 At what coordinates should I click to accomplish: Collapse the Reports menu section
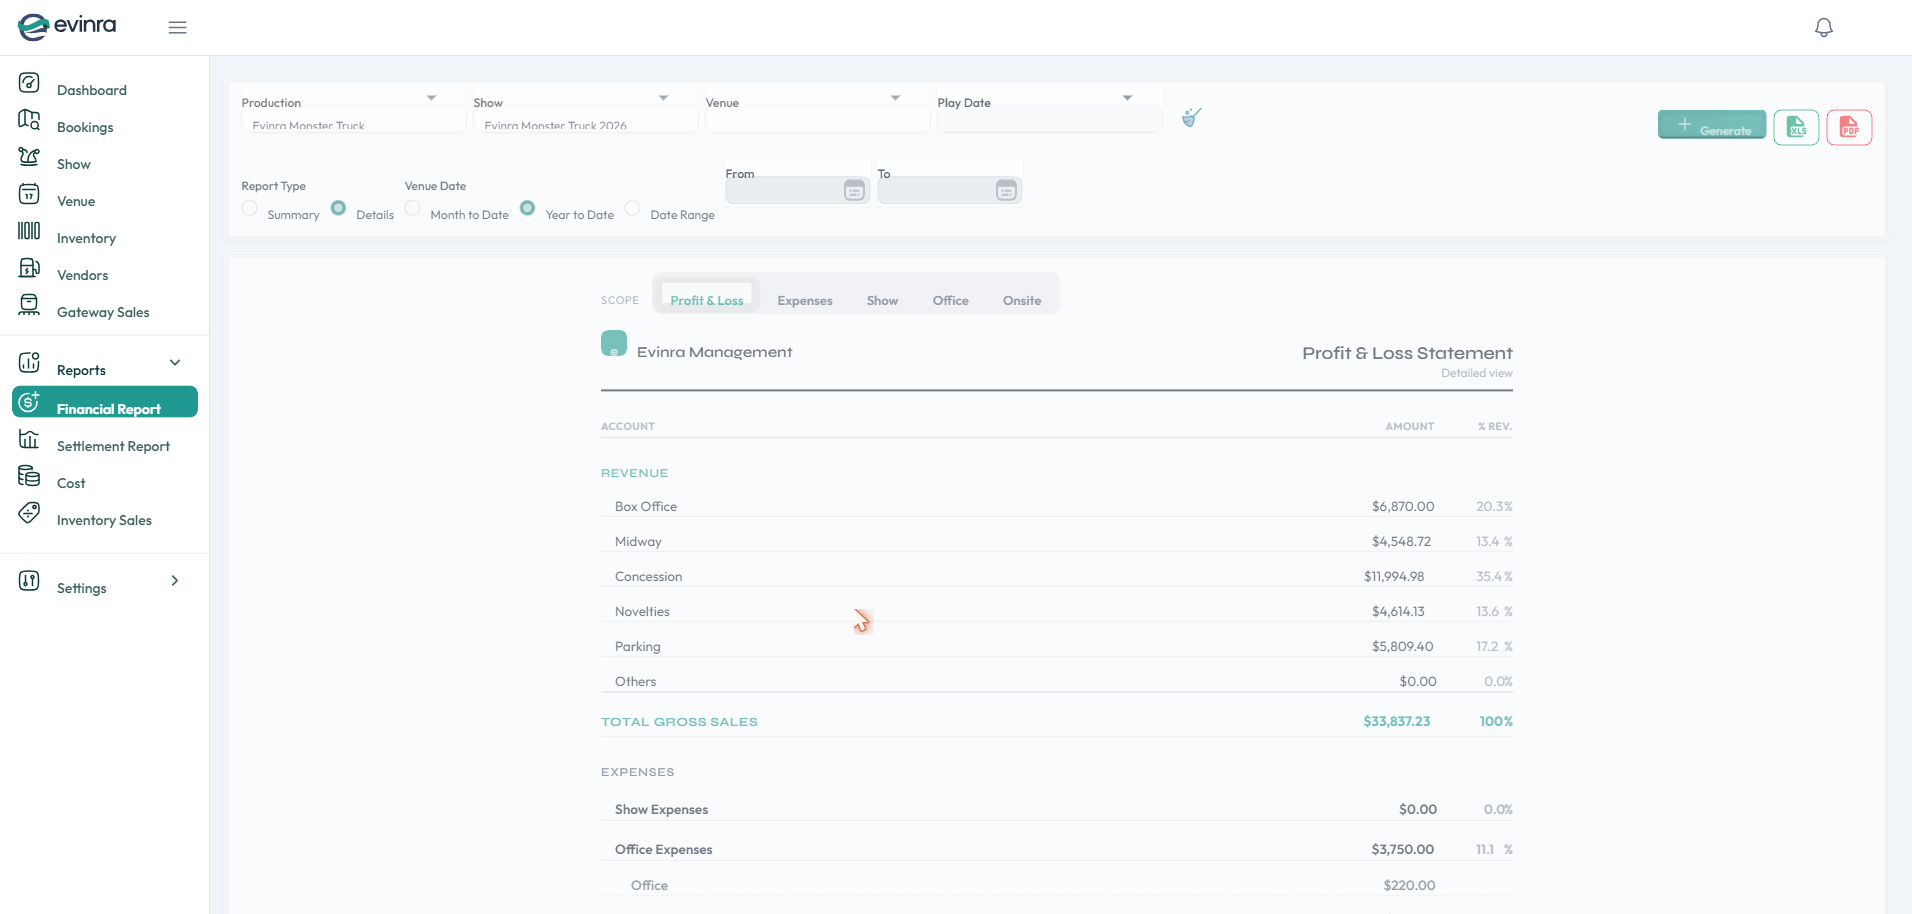[x=175, y=363]
